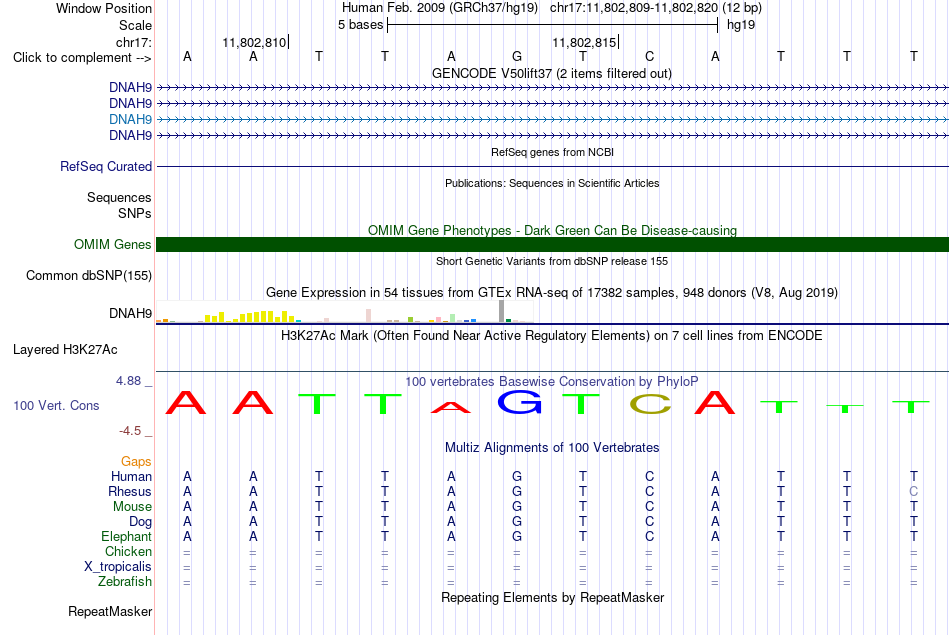The height and width of the screenshot is (635, 950).
Task: Click the OMIM Gene Phenotypes title text
Action: tap(552, 230)
